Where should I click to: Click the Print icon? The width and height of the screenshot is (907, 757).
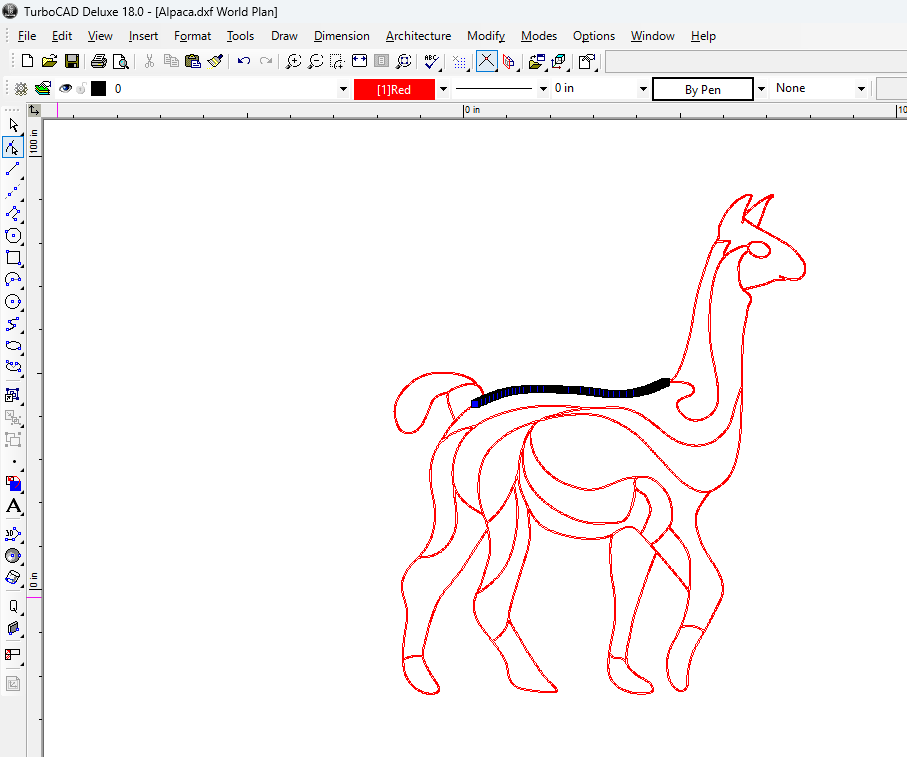[x=99, y=62]
